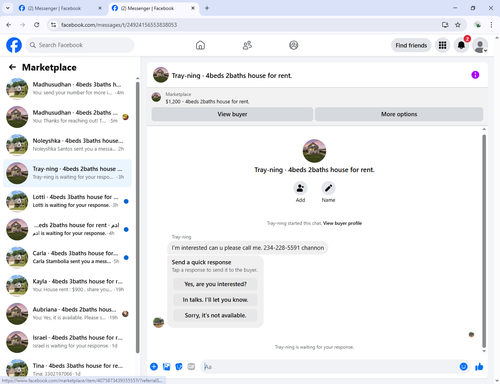Open Noleyshka conversation
500x384 pixels.
[x=67, y=145]
